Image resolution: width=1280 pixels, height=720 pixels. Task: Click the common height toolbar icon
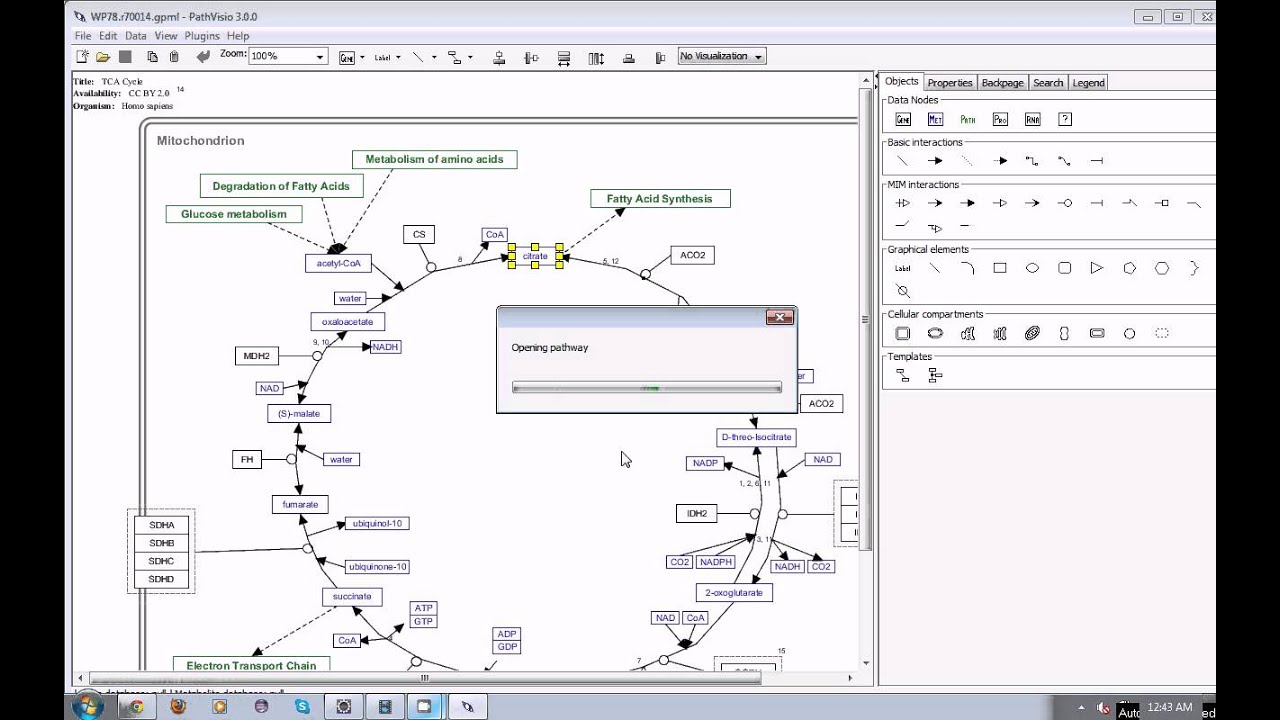[x=596, y=58]
